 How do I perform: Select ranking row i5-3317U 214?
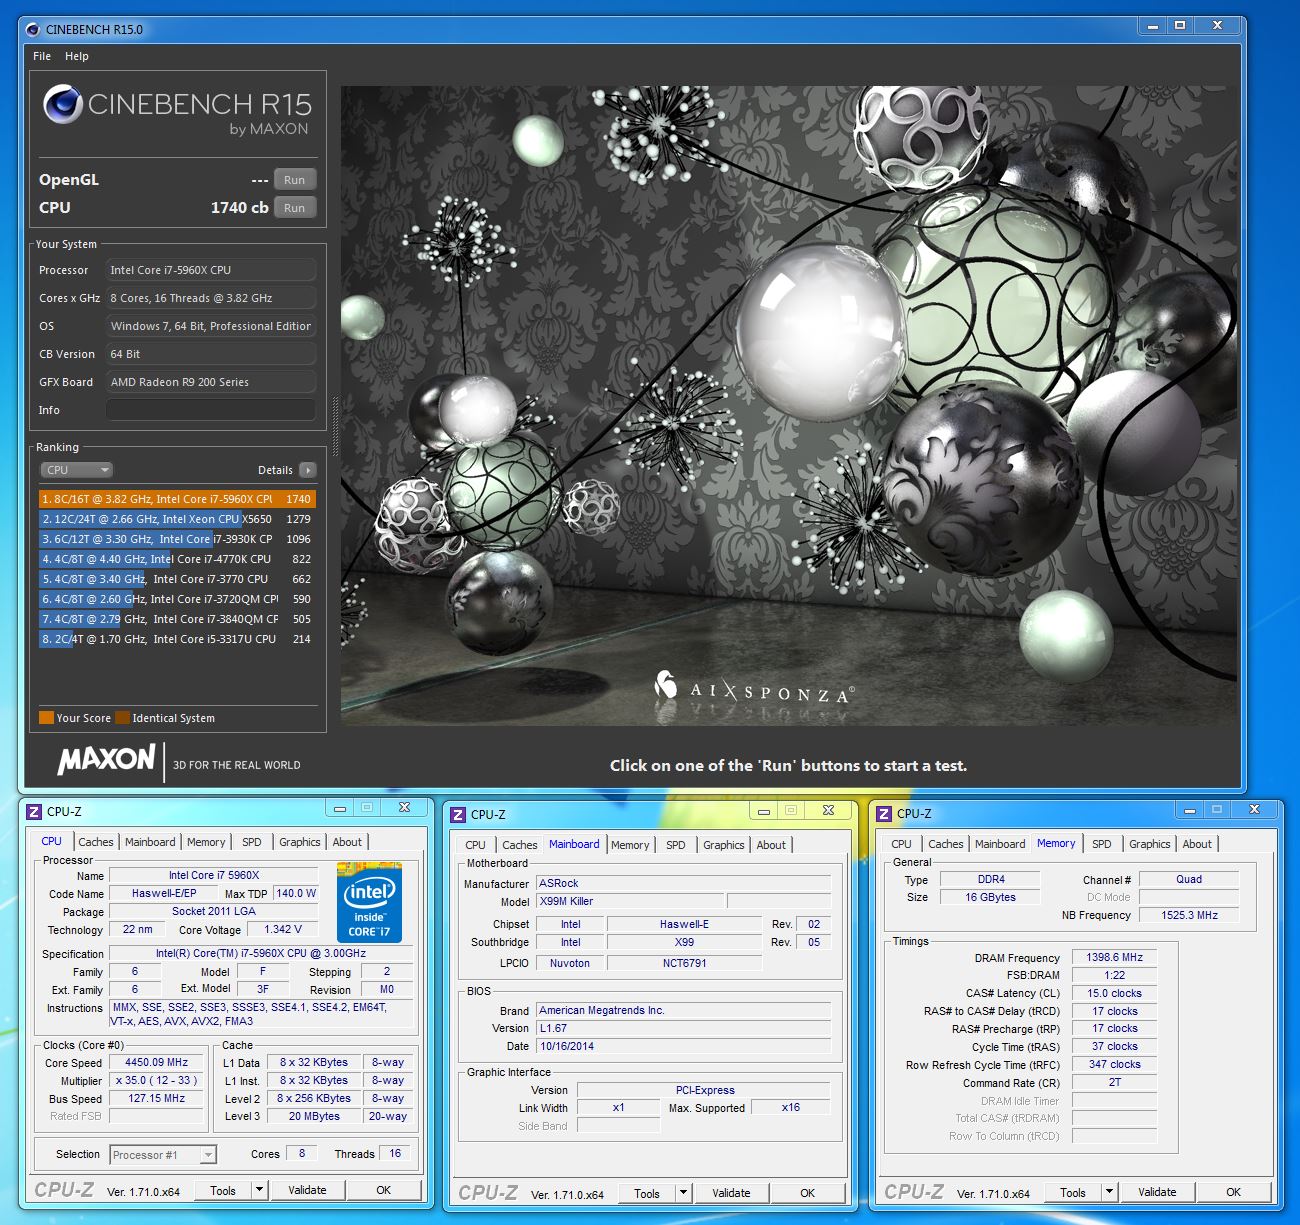[177, 639]
